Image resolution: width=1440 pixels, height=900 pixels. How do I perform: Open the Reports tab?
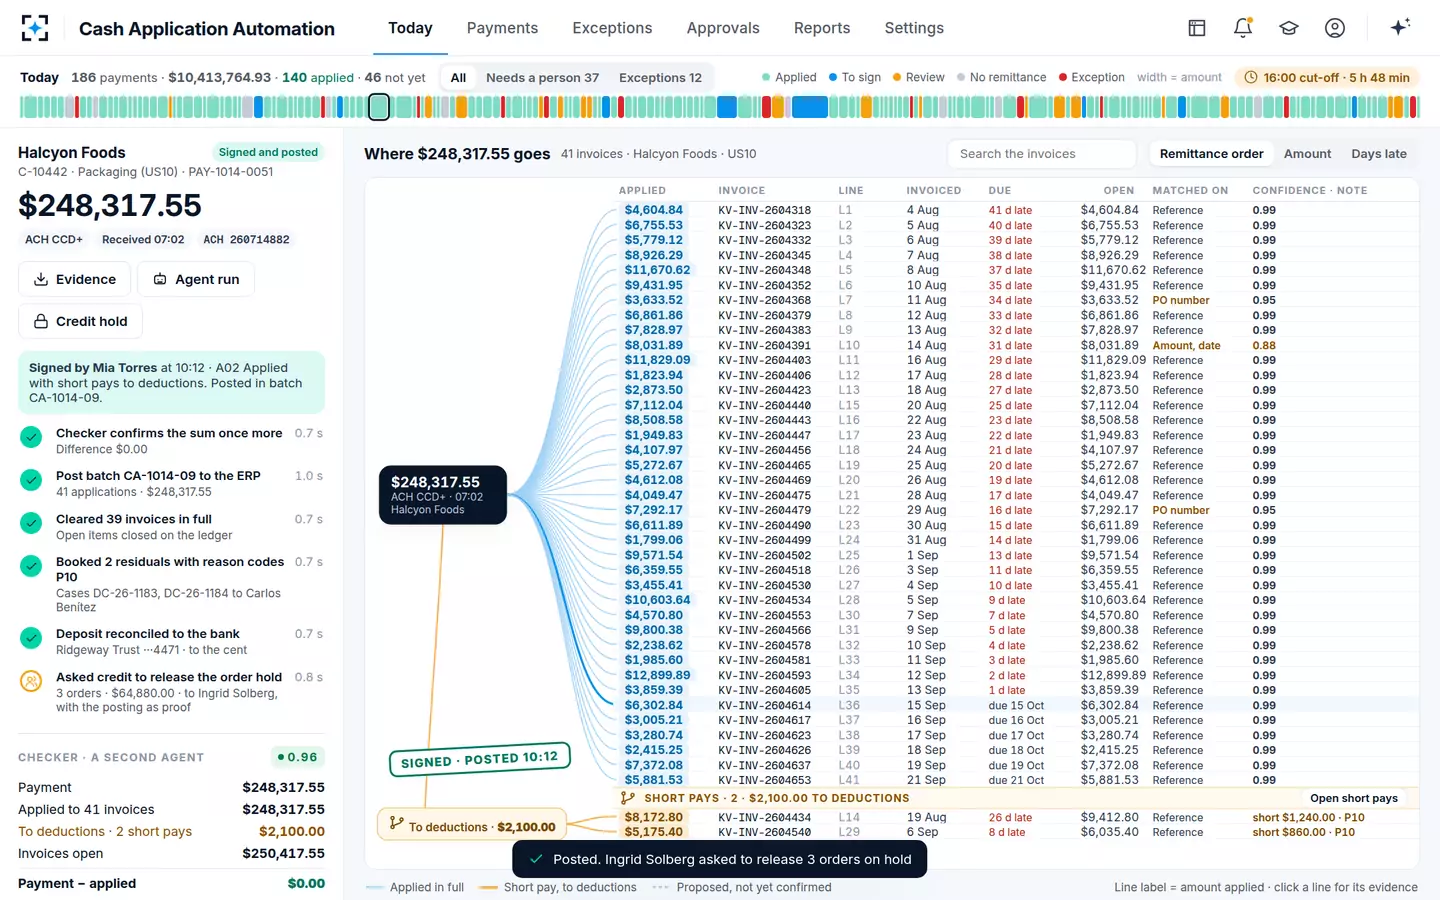pyautogui.click(x=822, y=28)
